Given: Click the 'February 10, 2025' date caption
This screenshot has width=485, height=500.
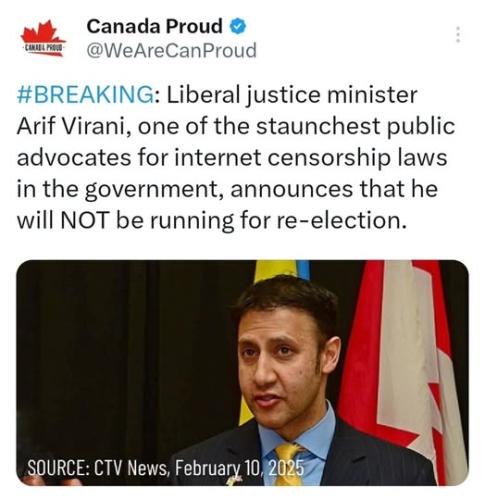Looking at the screenshot, I should point(240,468).
